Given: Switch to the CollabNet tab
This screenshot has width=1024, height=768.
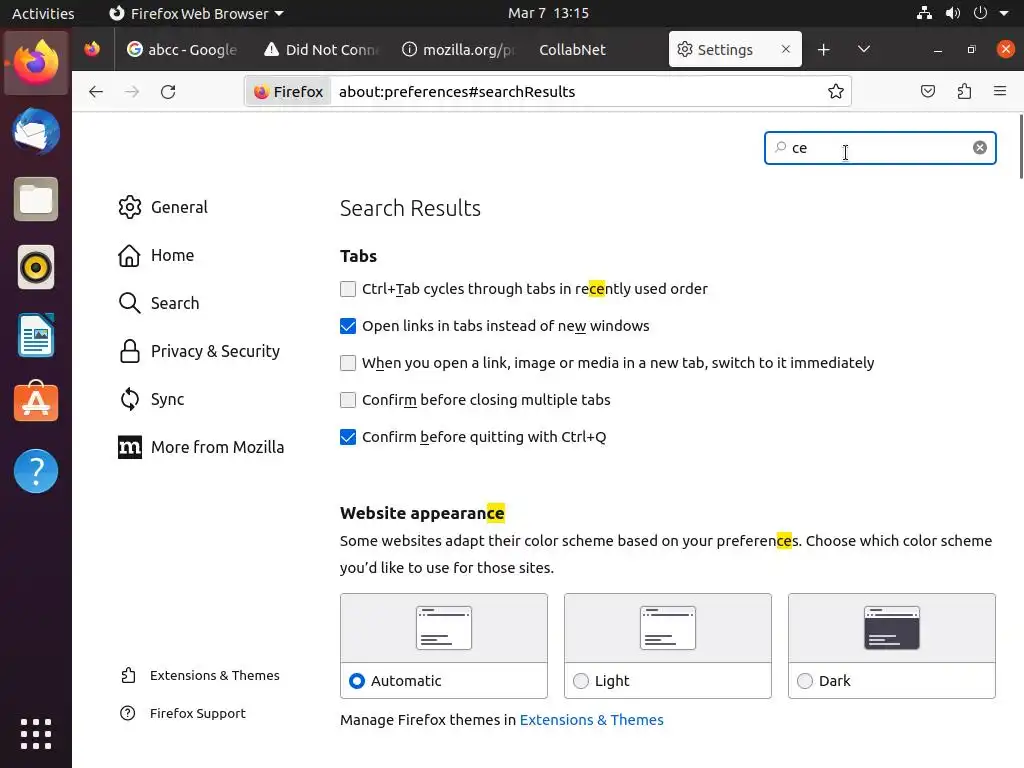Looking at the screenshot, I should coord(572,50).
